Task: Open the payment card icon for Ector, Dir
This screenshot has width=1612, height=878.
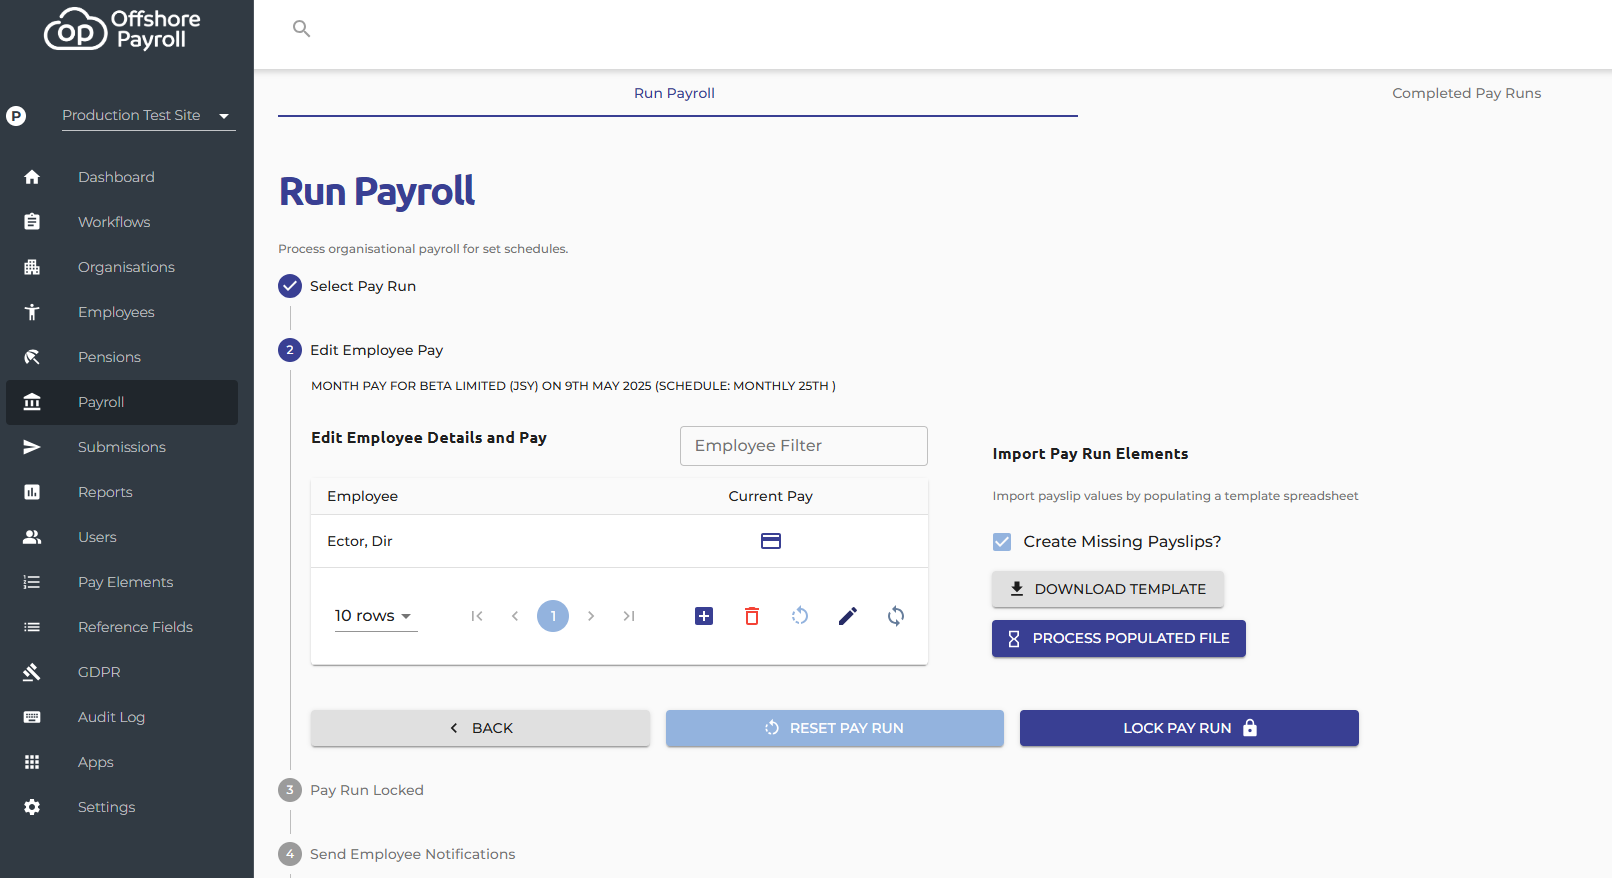Action: point(771,541)
